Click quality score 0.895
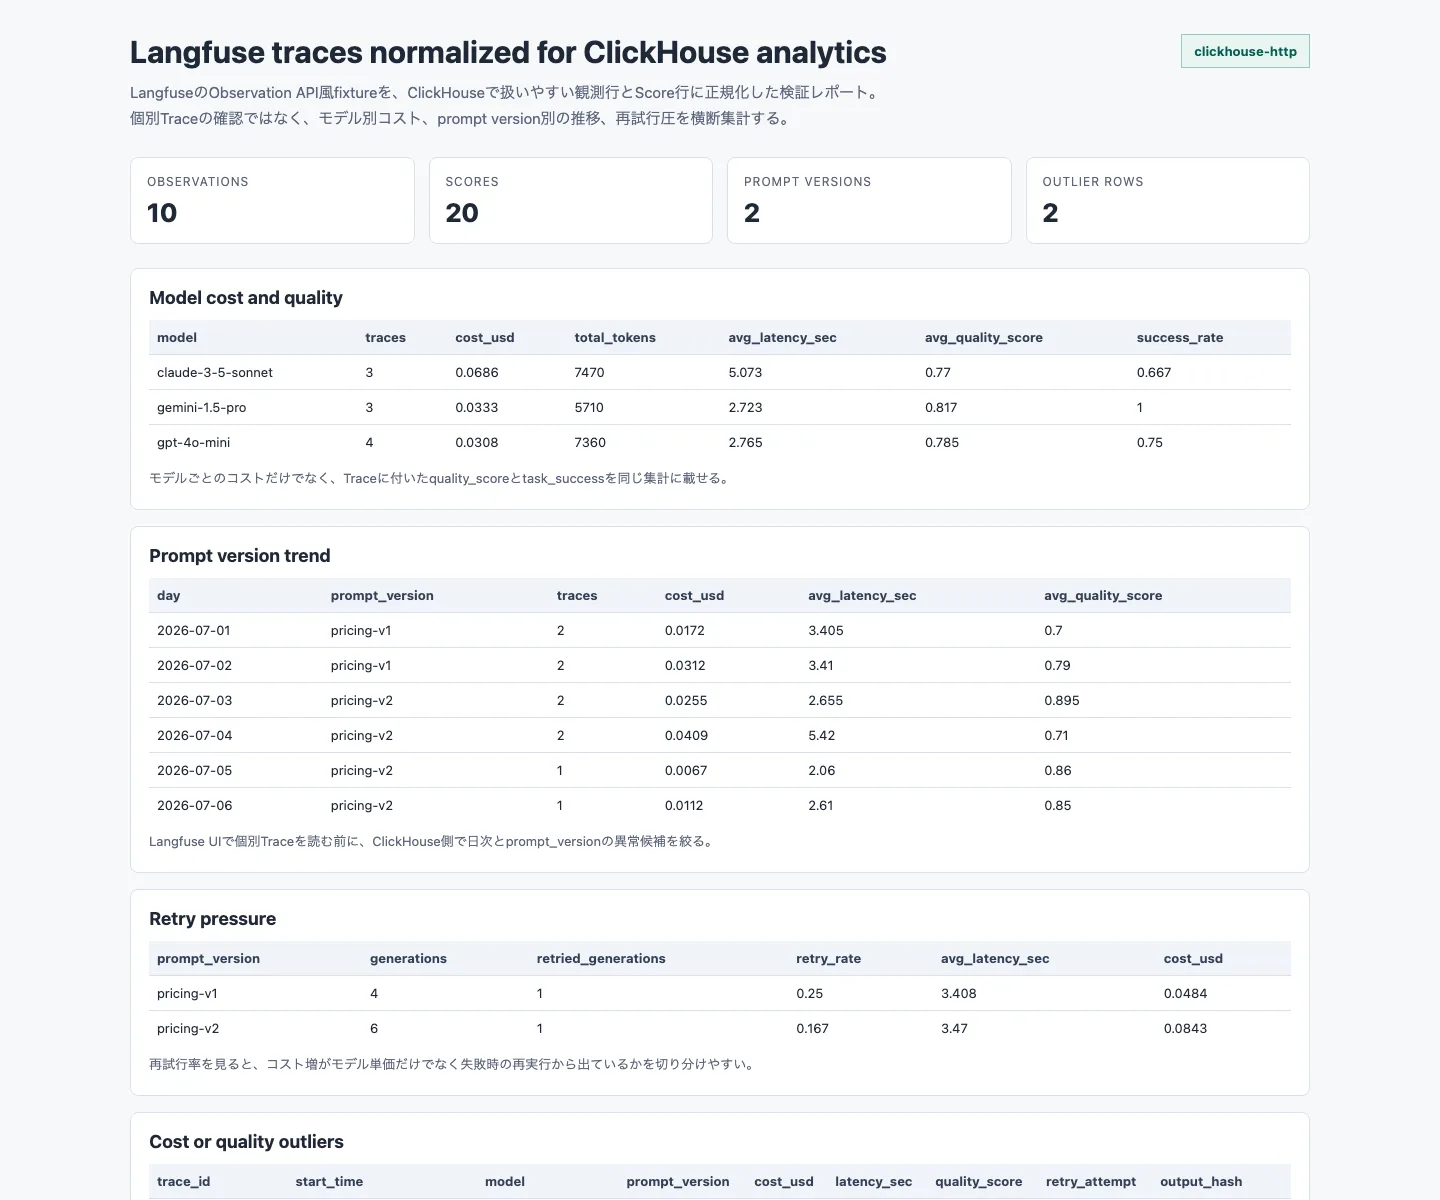 coord(1062,701)
